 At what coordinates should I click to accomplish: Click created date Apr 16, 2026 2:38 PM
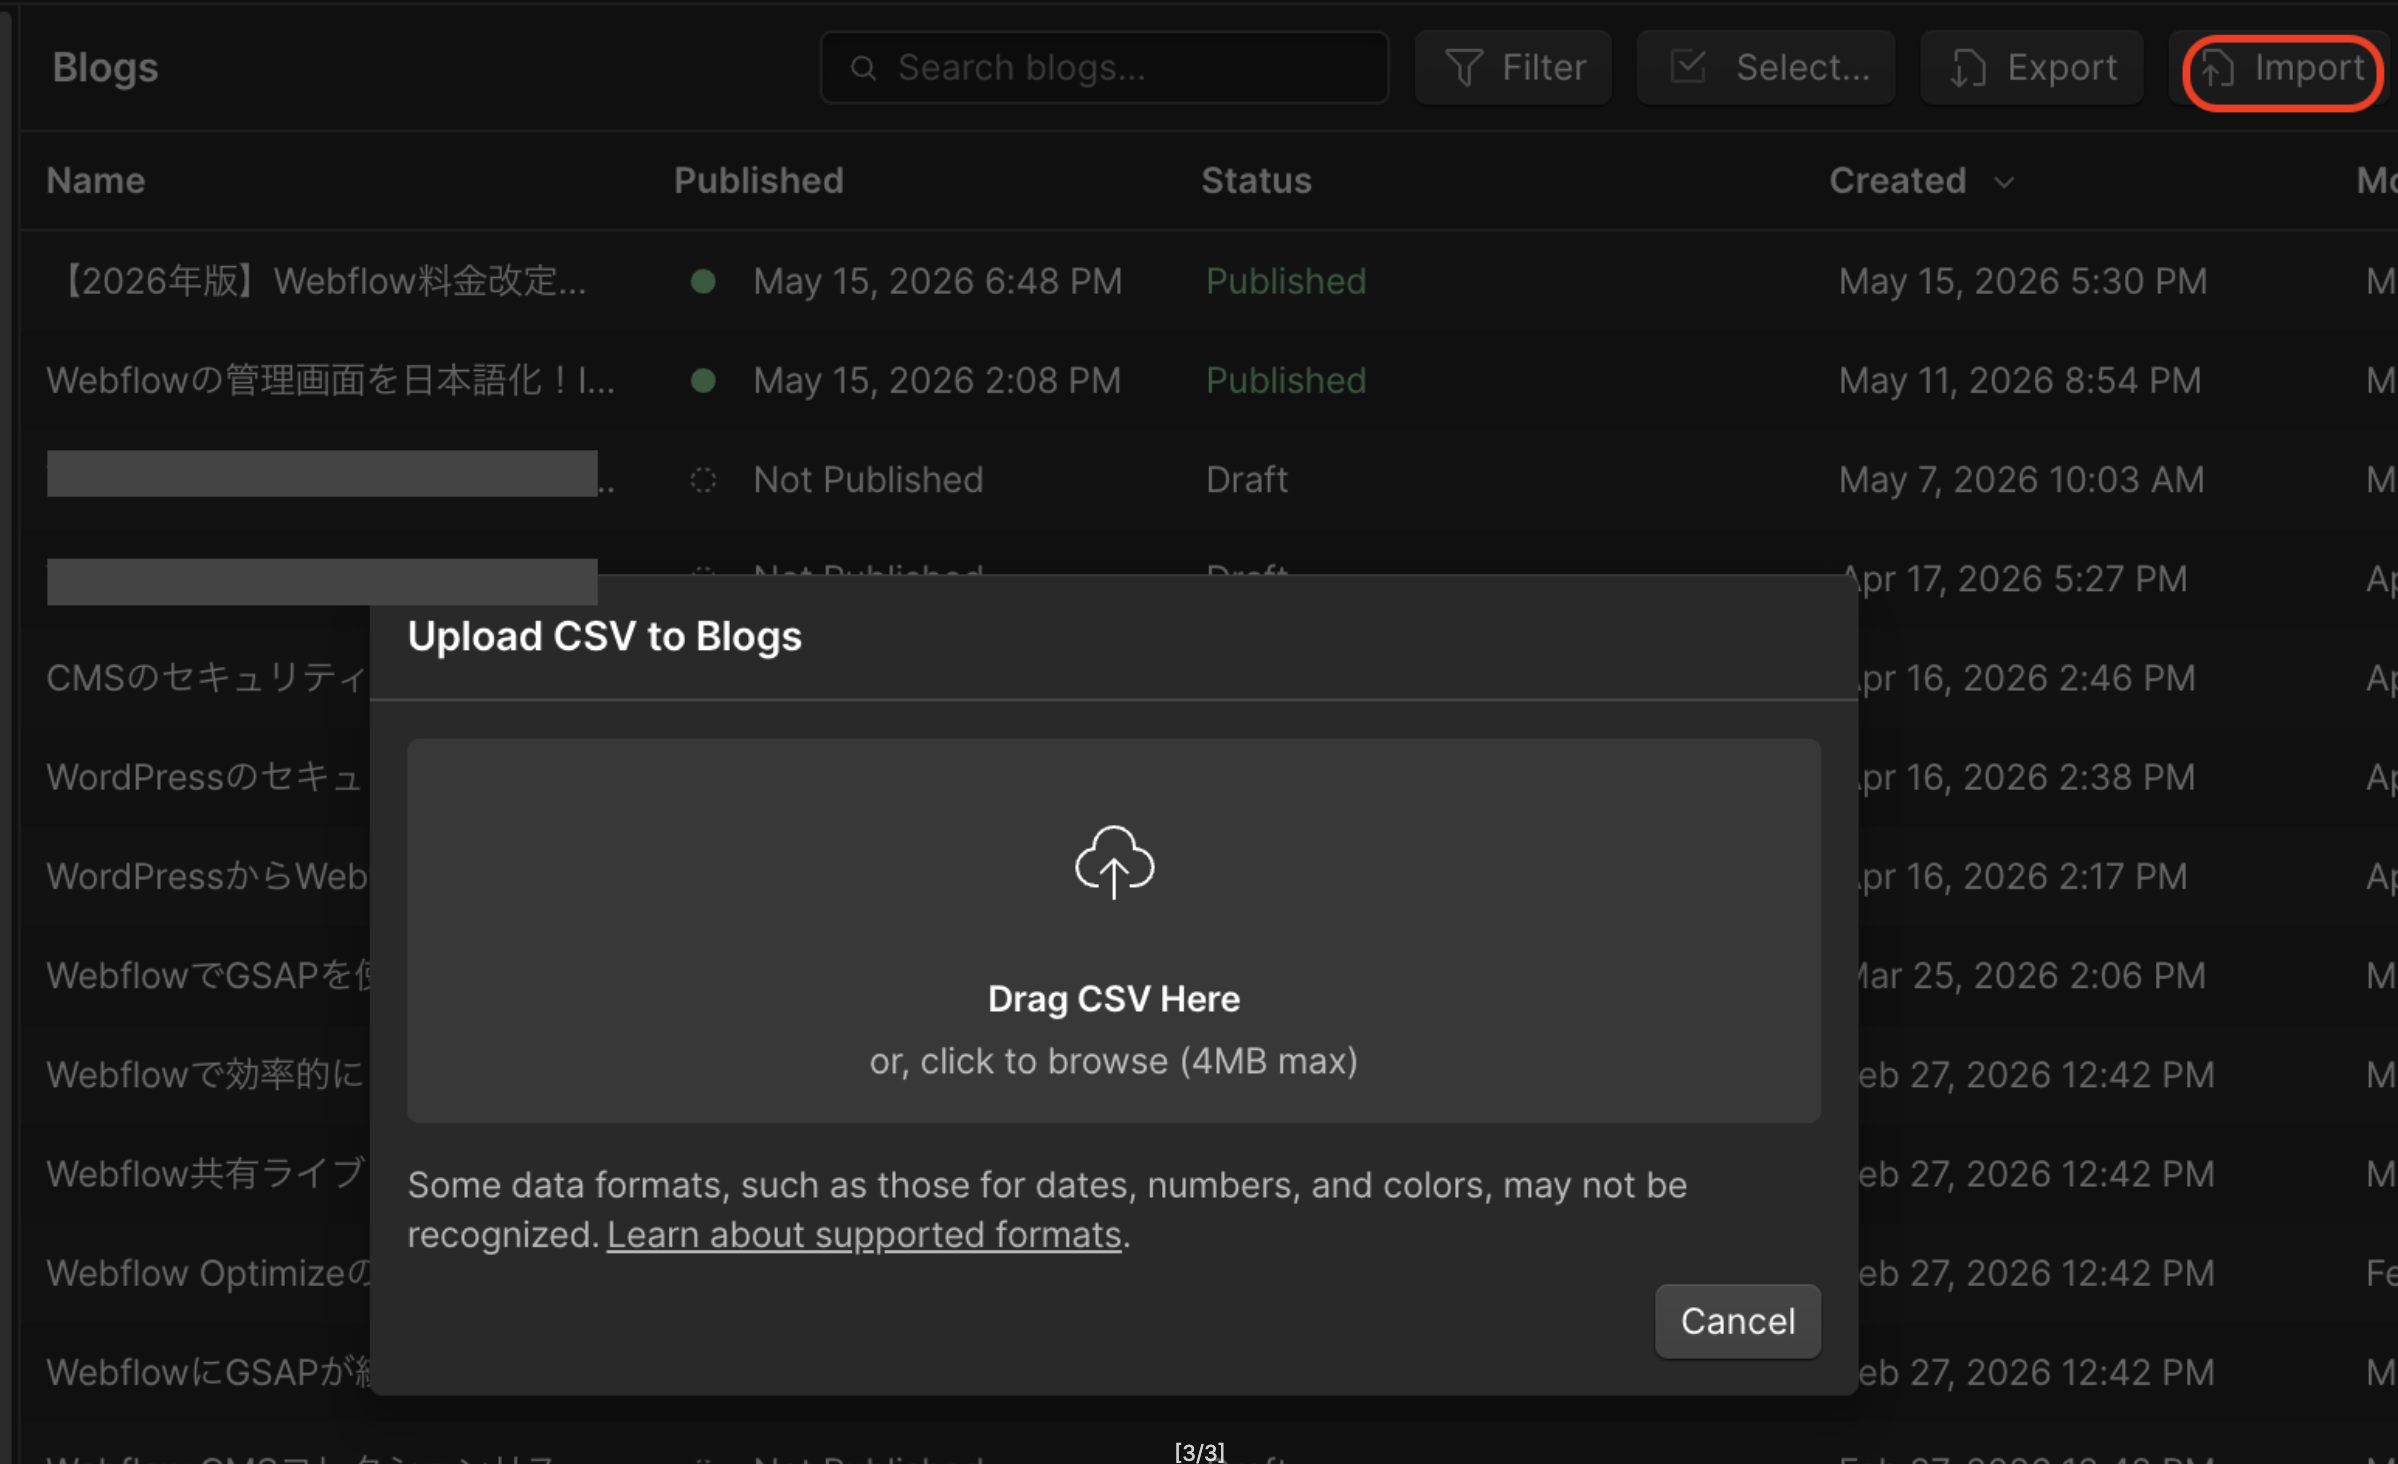tap(2026, 777)
